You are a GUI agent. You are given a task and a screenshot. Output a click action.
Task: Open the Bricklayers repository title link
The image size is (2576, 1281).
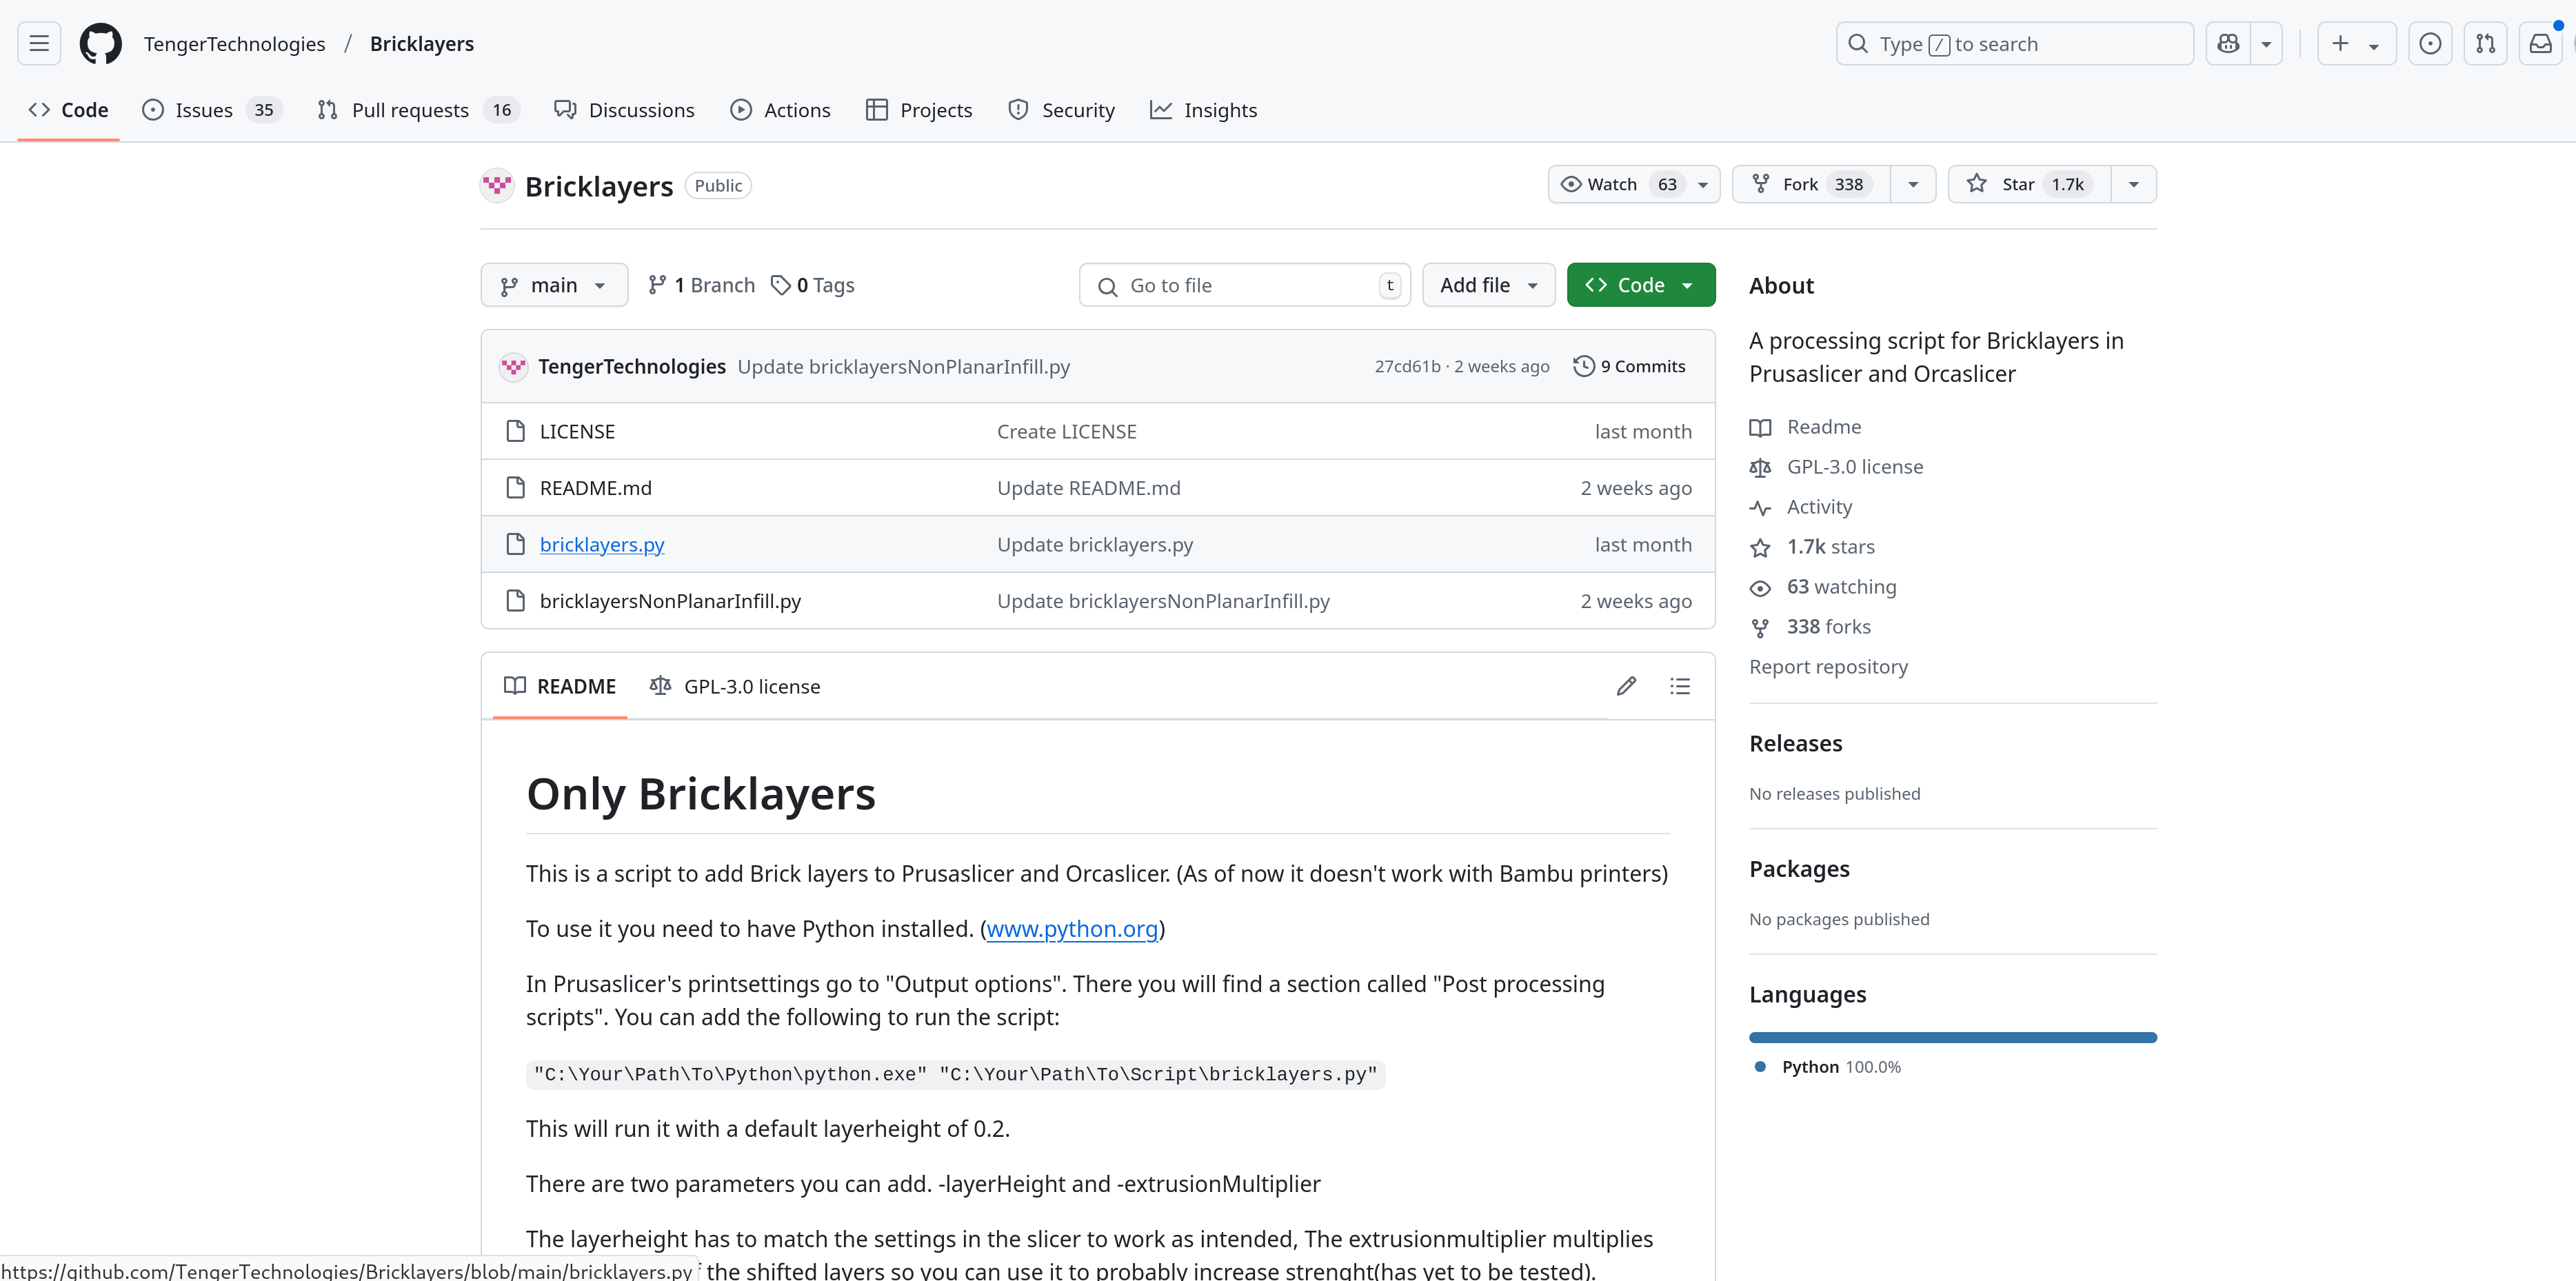(599, 186)
